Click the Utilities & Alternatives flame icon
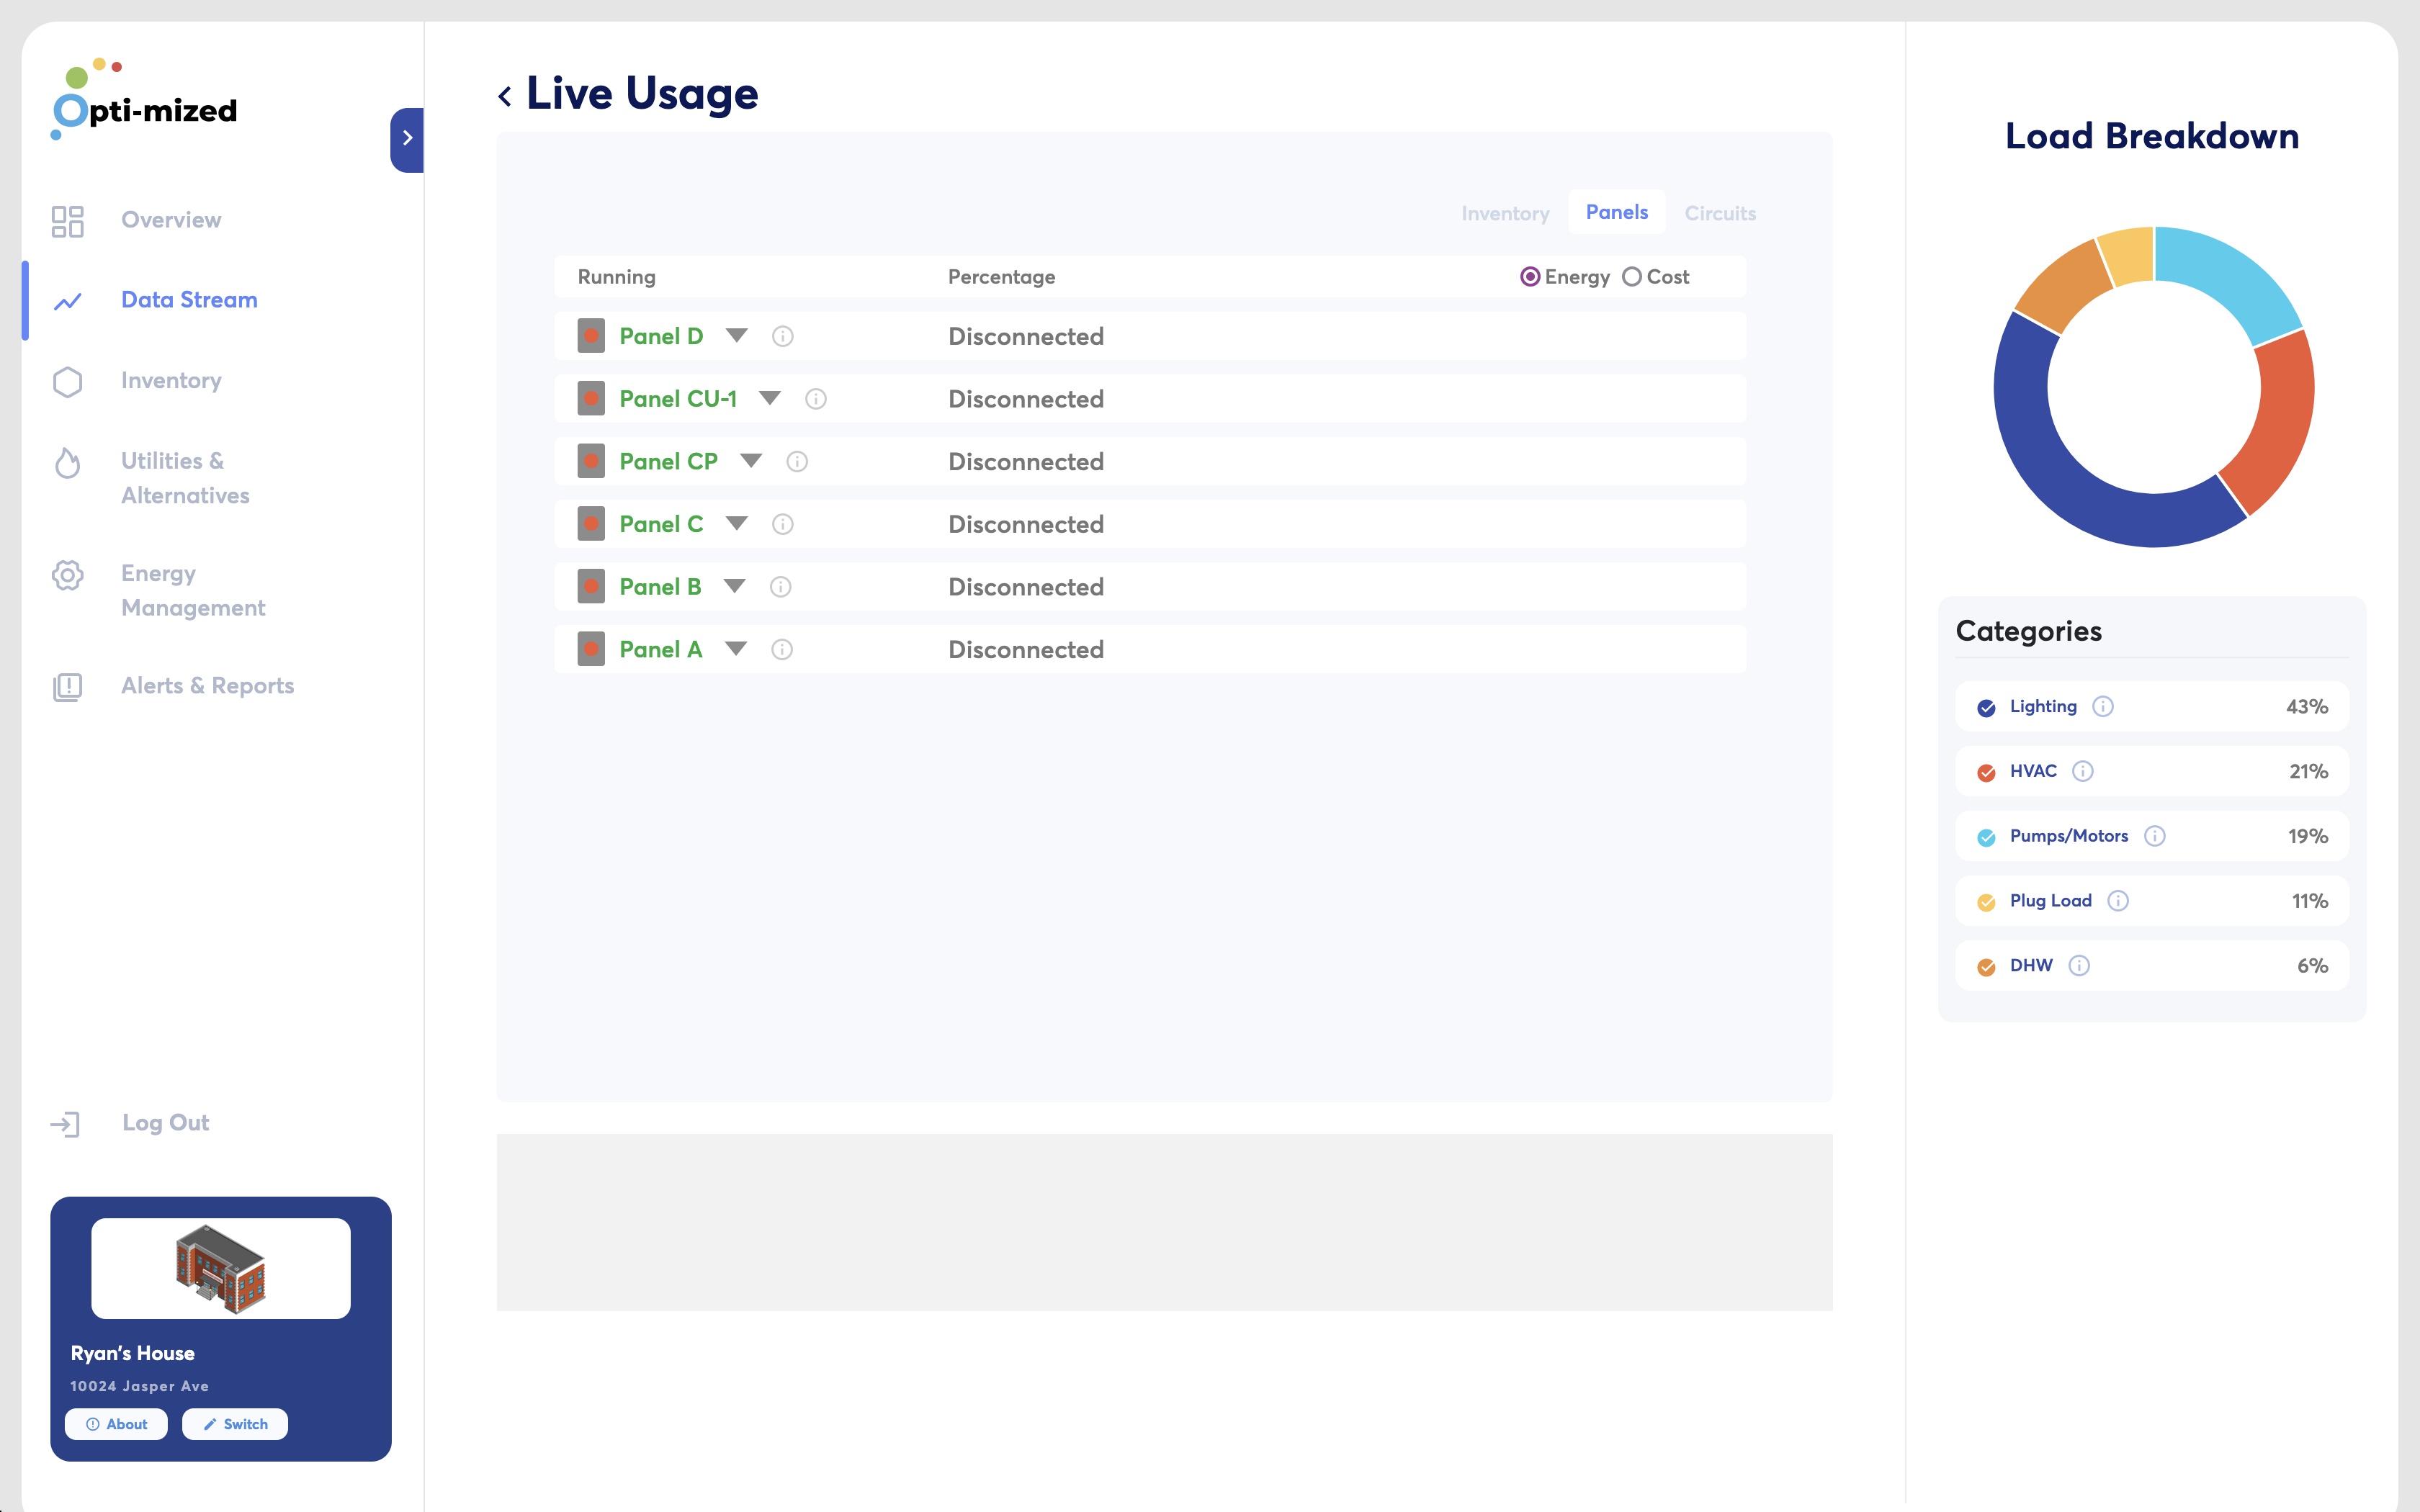The height and width of the screenshot is (1512, 2420). click(67, 462)
